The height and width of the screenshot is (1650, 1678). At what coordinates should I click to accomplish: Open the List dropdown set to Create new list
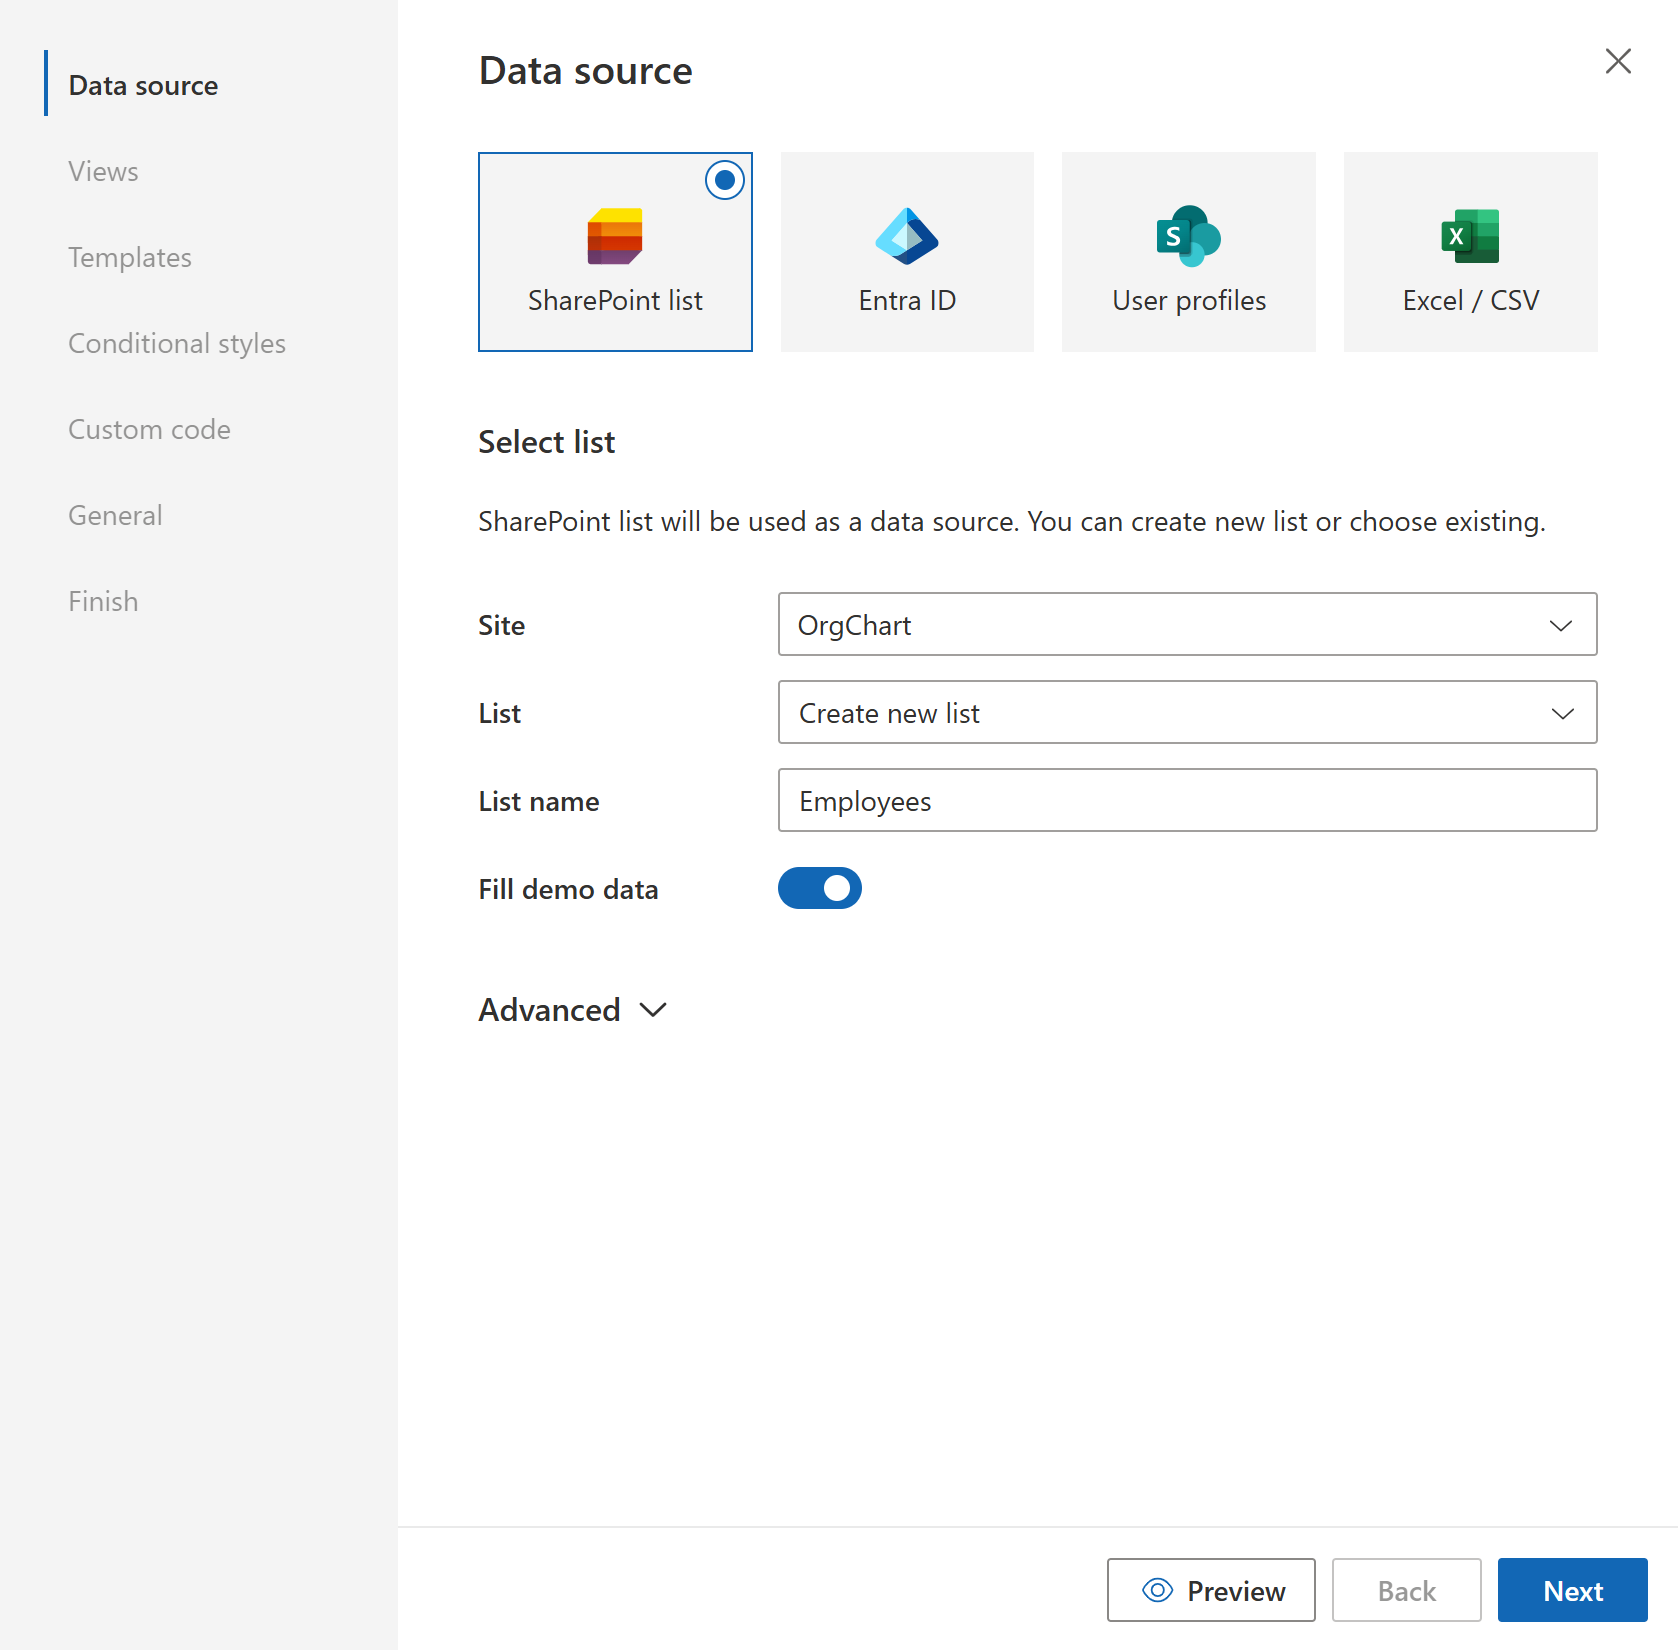click(1187, 712)
